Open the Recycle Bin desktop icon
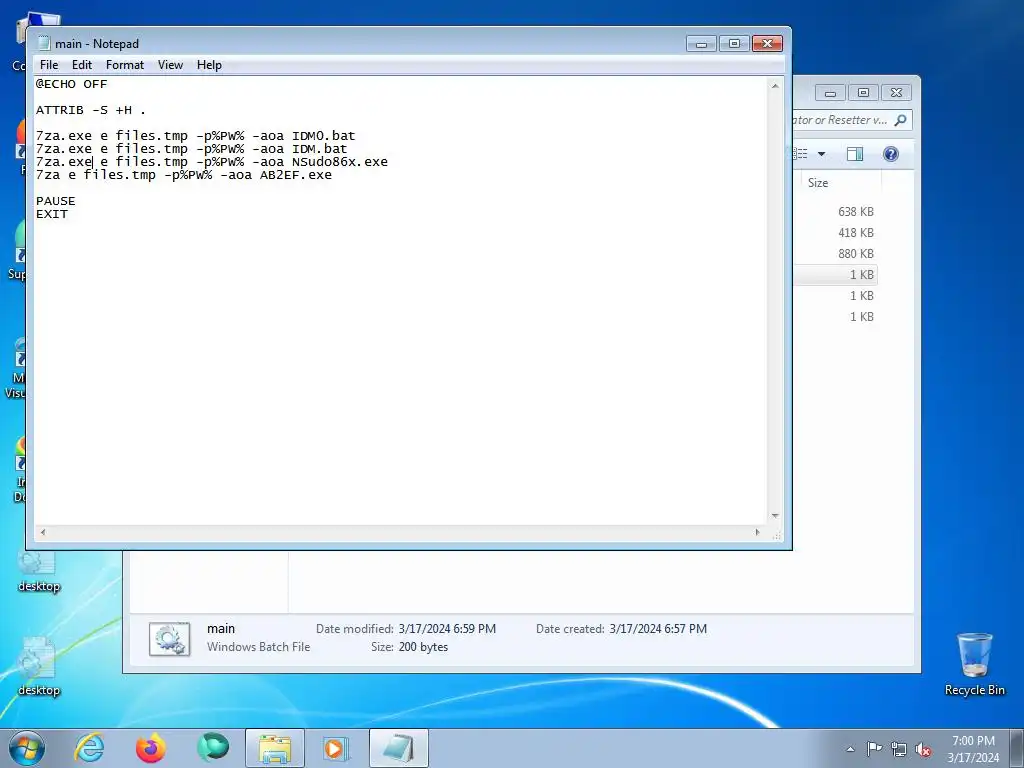The width and height of the screenshot is (1024, 768). point(974,664)
